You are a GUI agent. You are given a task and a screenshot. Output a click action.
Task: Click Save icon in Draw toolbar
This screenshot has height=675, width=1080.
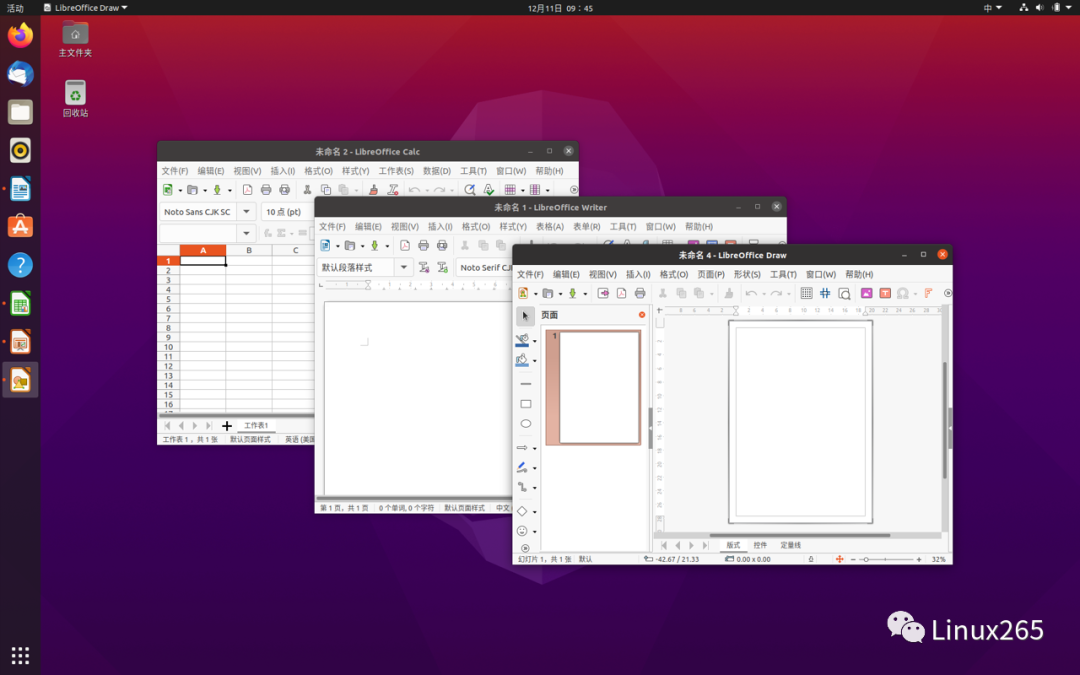572,293
